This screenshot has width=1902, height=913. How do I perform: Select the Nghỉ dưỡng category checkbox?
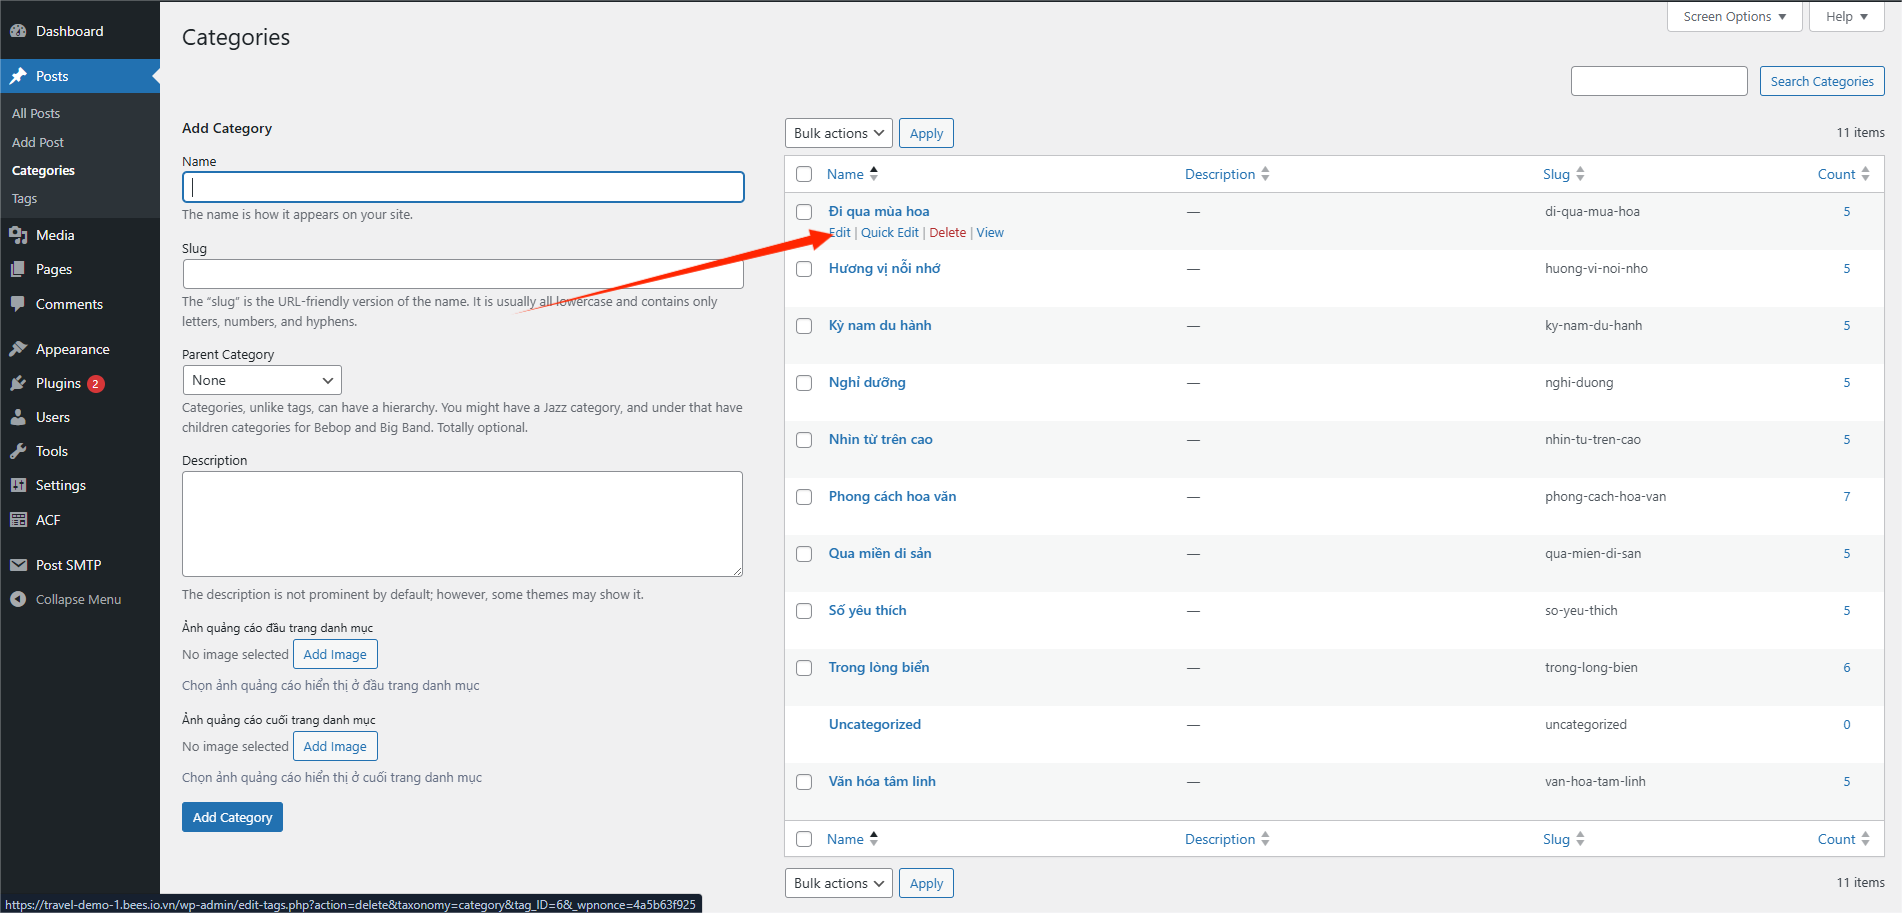point(804,383)
